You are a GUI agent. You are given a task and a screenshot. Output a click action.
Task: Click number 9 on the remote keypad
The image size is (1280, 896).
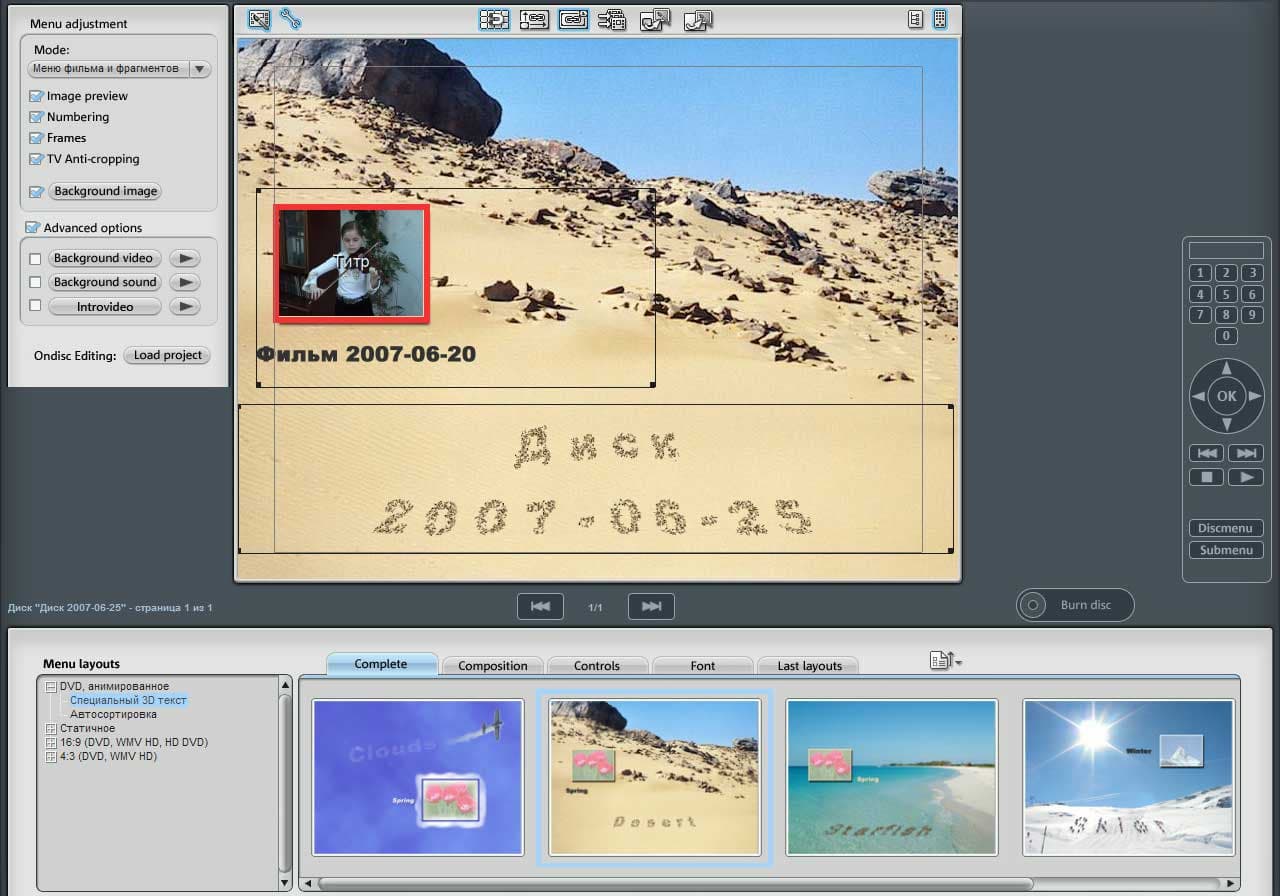tap(1252, 315)
